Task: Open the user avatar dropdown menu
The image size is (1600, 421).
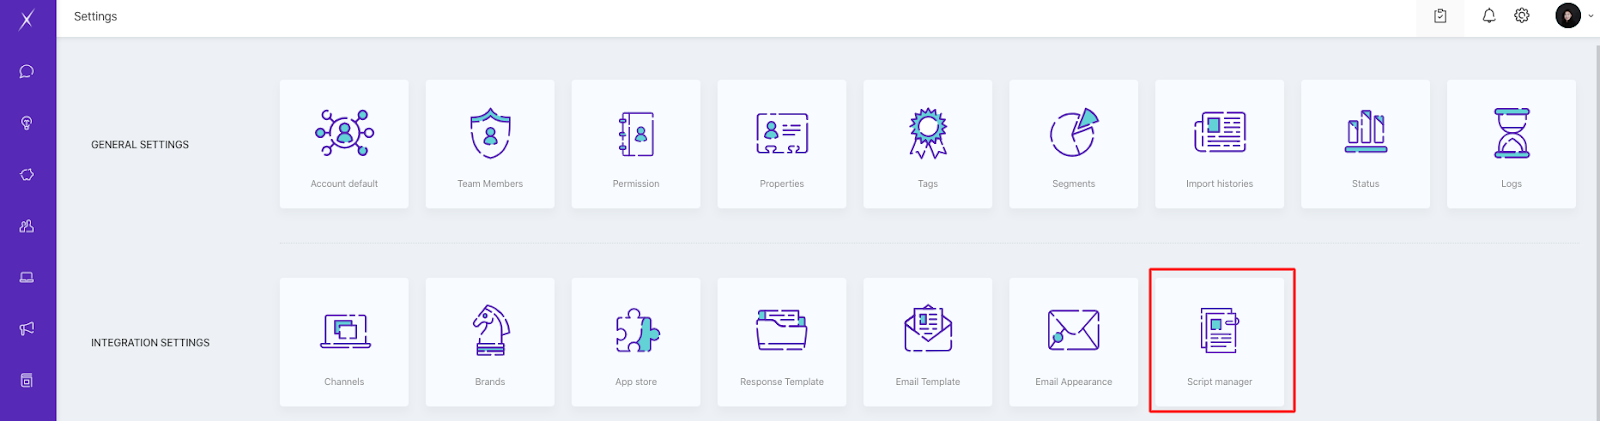Action: click(1575, 16)
